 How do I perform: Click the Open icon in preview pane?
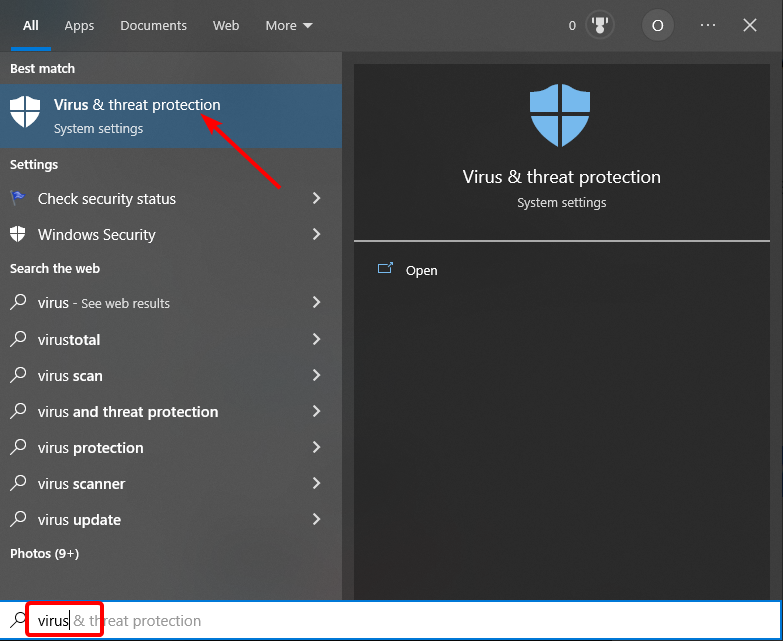tap(385, 270)
